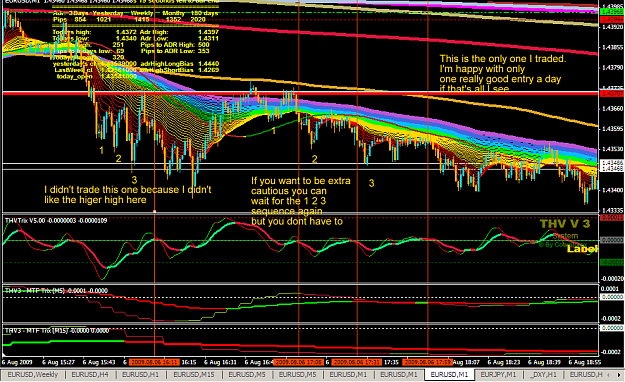625x382 pixels.
Task: Click the 6 Aug 16:31 time axis label
Action: (220, 362)
